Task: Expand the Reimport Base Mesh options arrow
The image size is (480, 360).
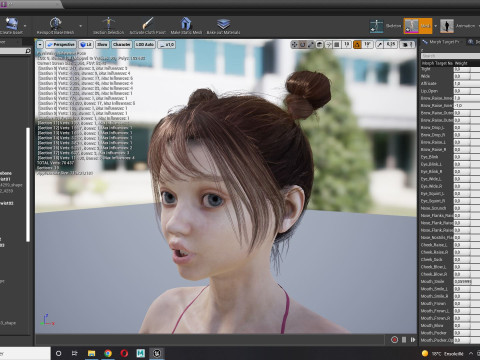Action: 80,26
